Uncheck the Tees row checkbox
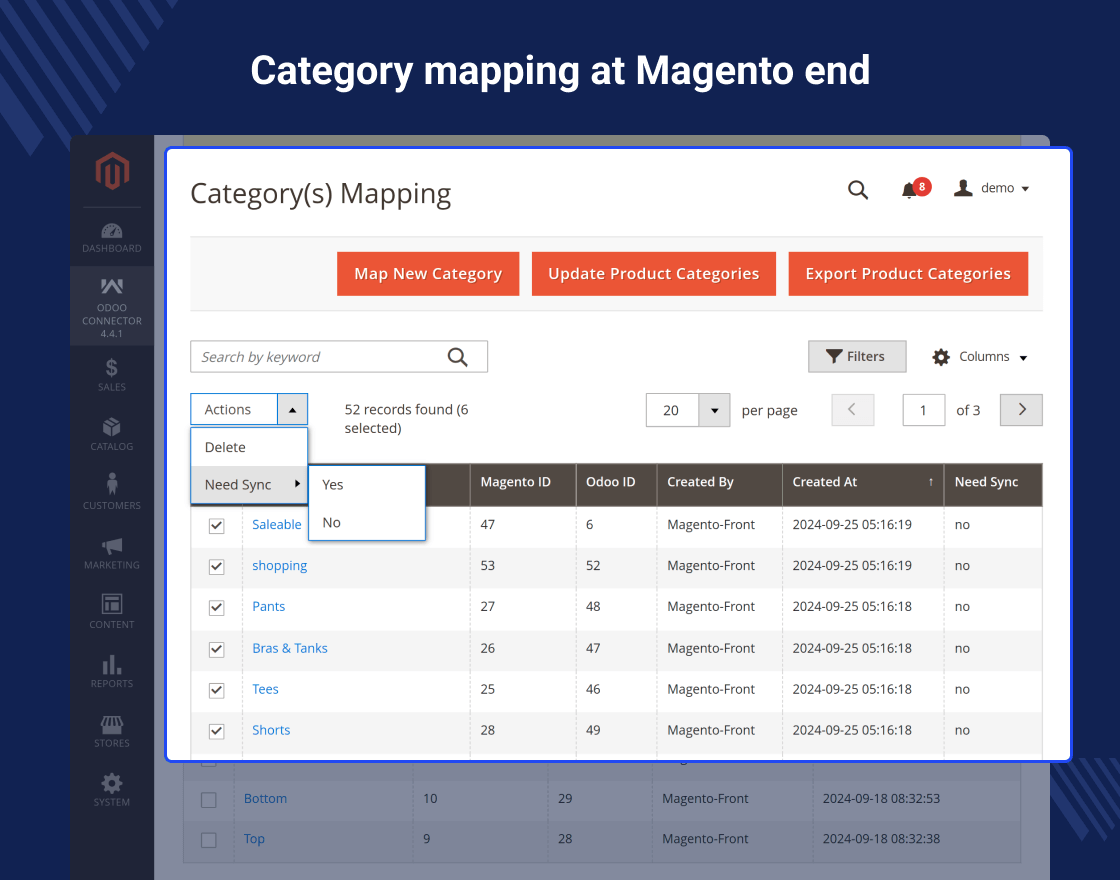 coord(216,690)
